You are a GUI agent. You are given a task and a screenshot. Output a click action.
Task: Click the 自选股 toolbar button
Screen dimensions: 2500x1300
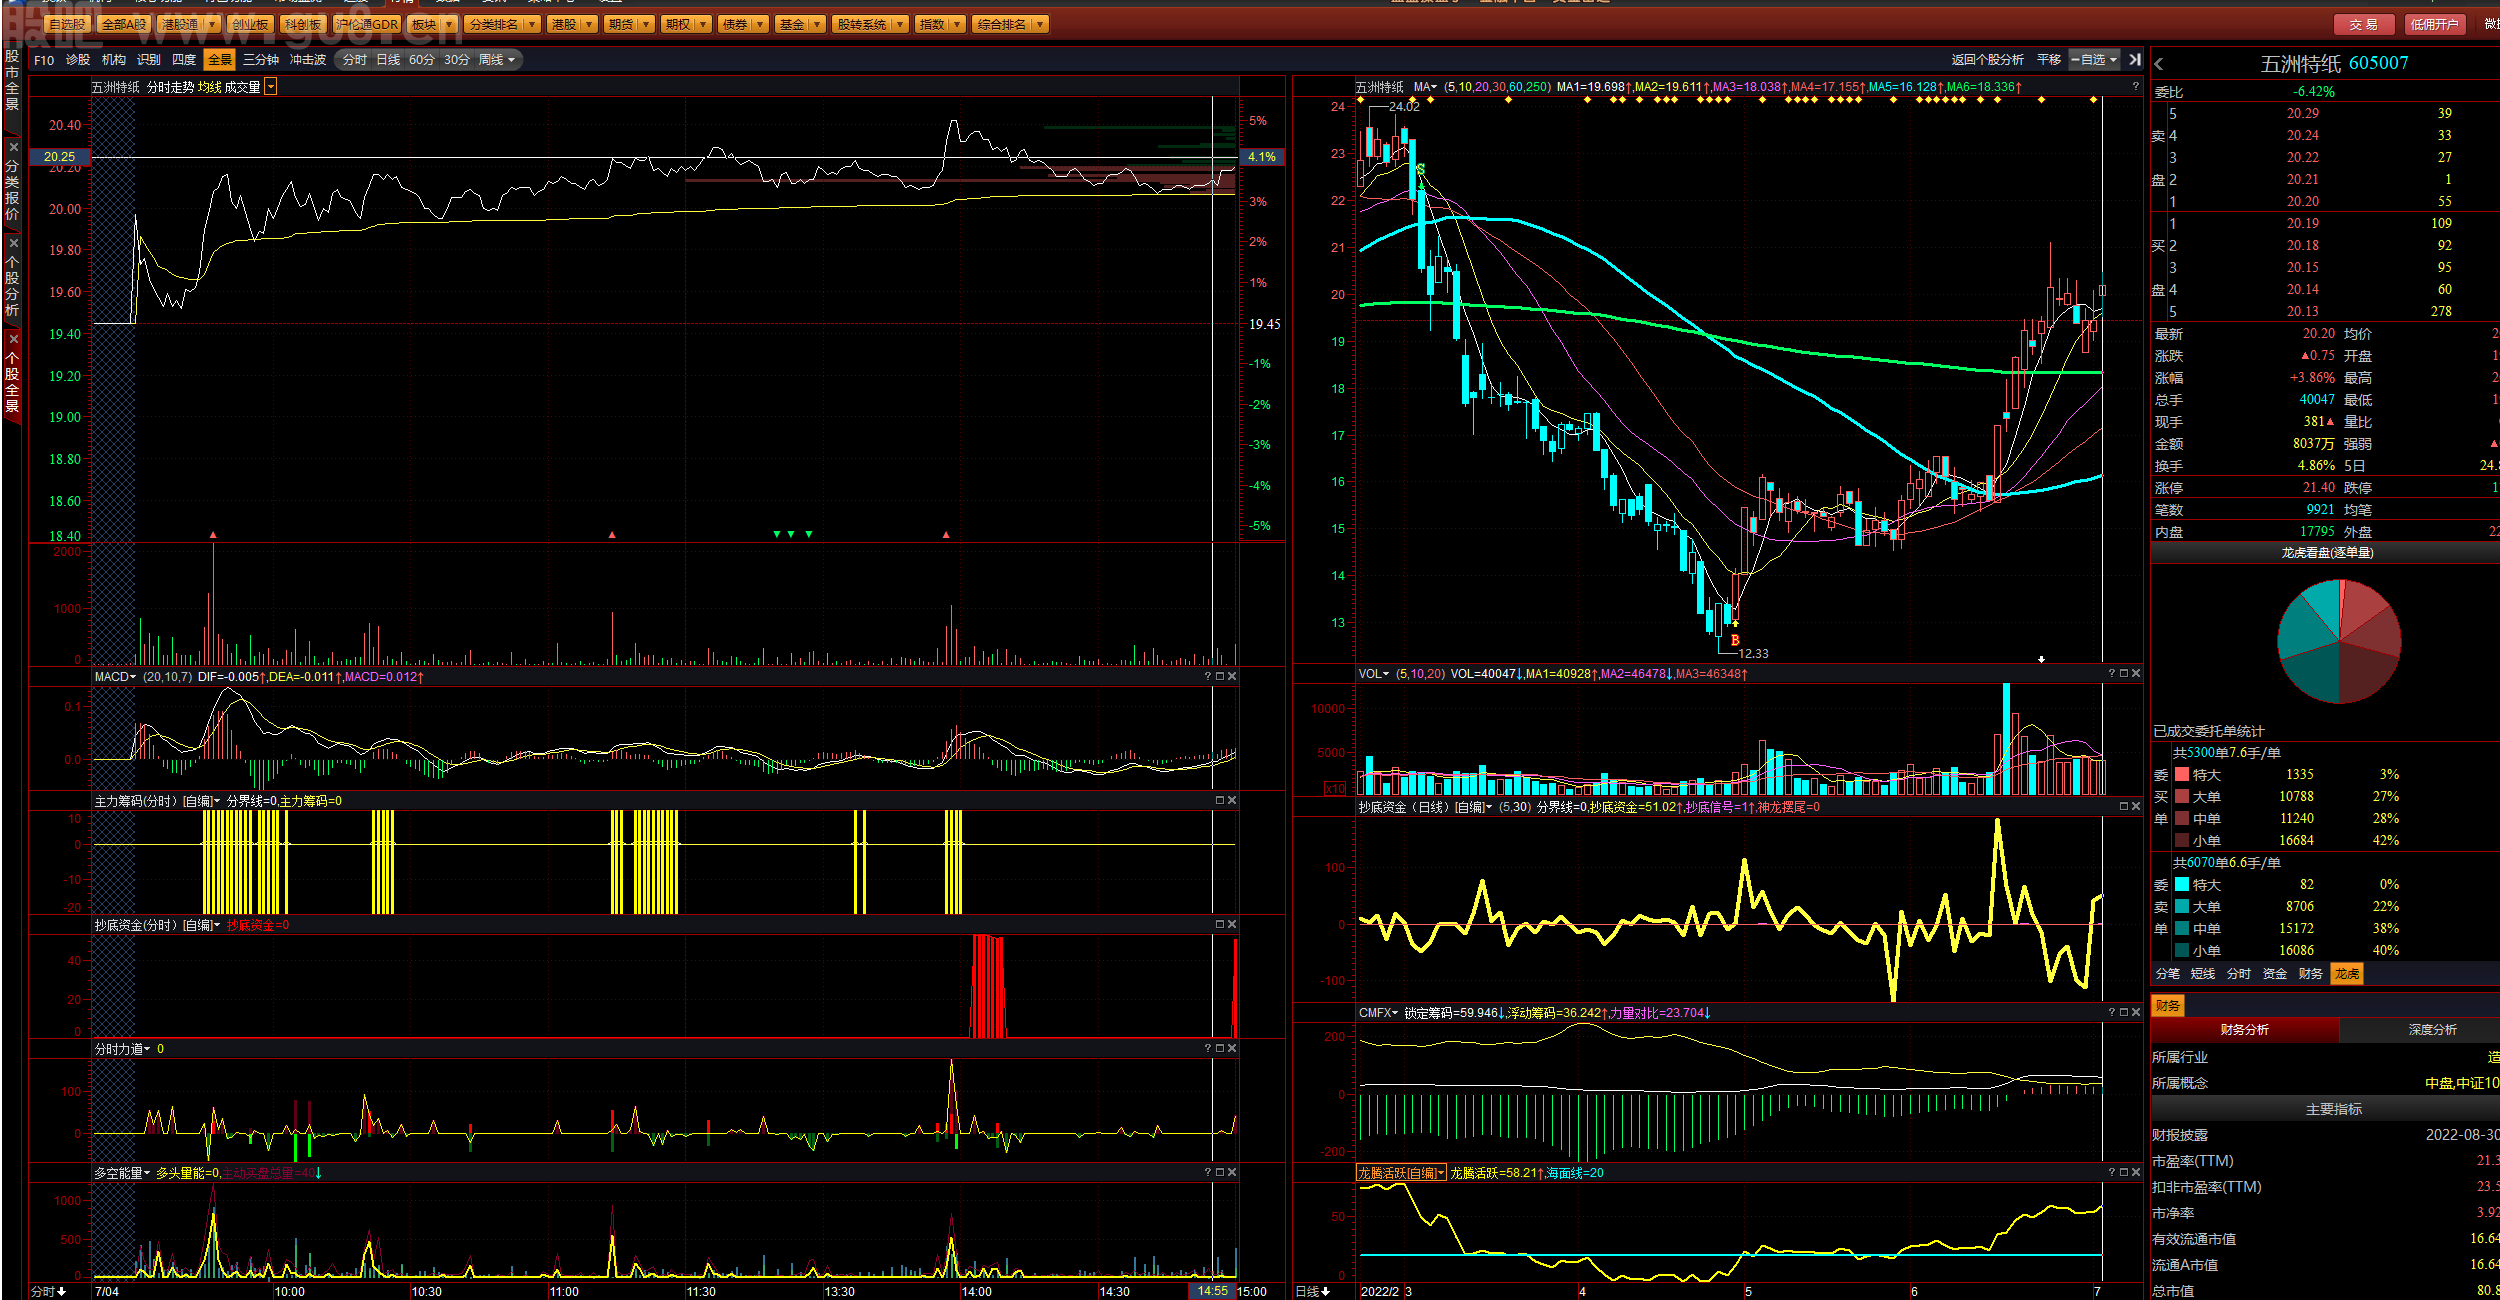point(67,24)
